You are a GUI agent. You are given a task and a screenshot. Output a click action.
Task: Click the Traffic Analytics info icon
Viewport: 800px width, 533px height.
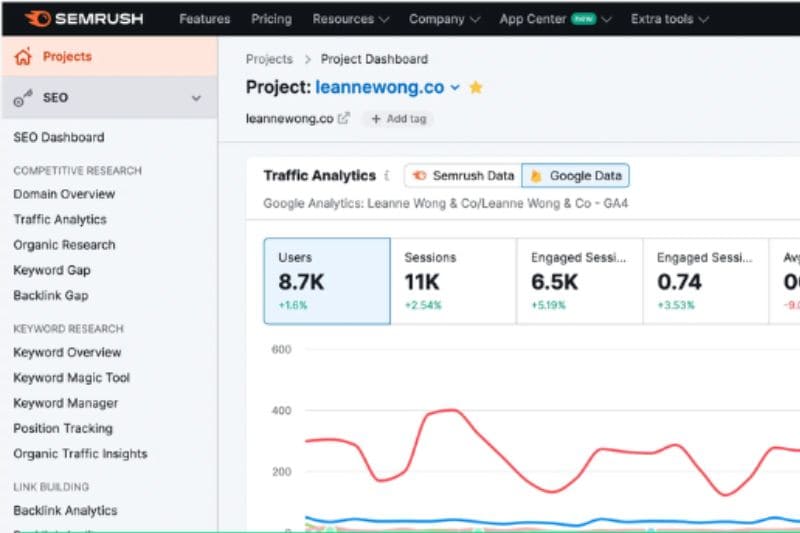tap(387, 175)
